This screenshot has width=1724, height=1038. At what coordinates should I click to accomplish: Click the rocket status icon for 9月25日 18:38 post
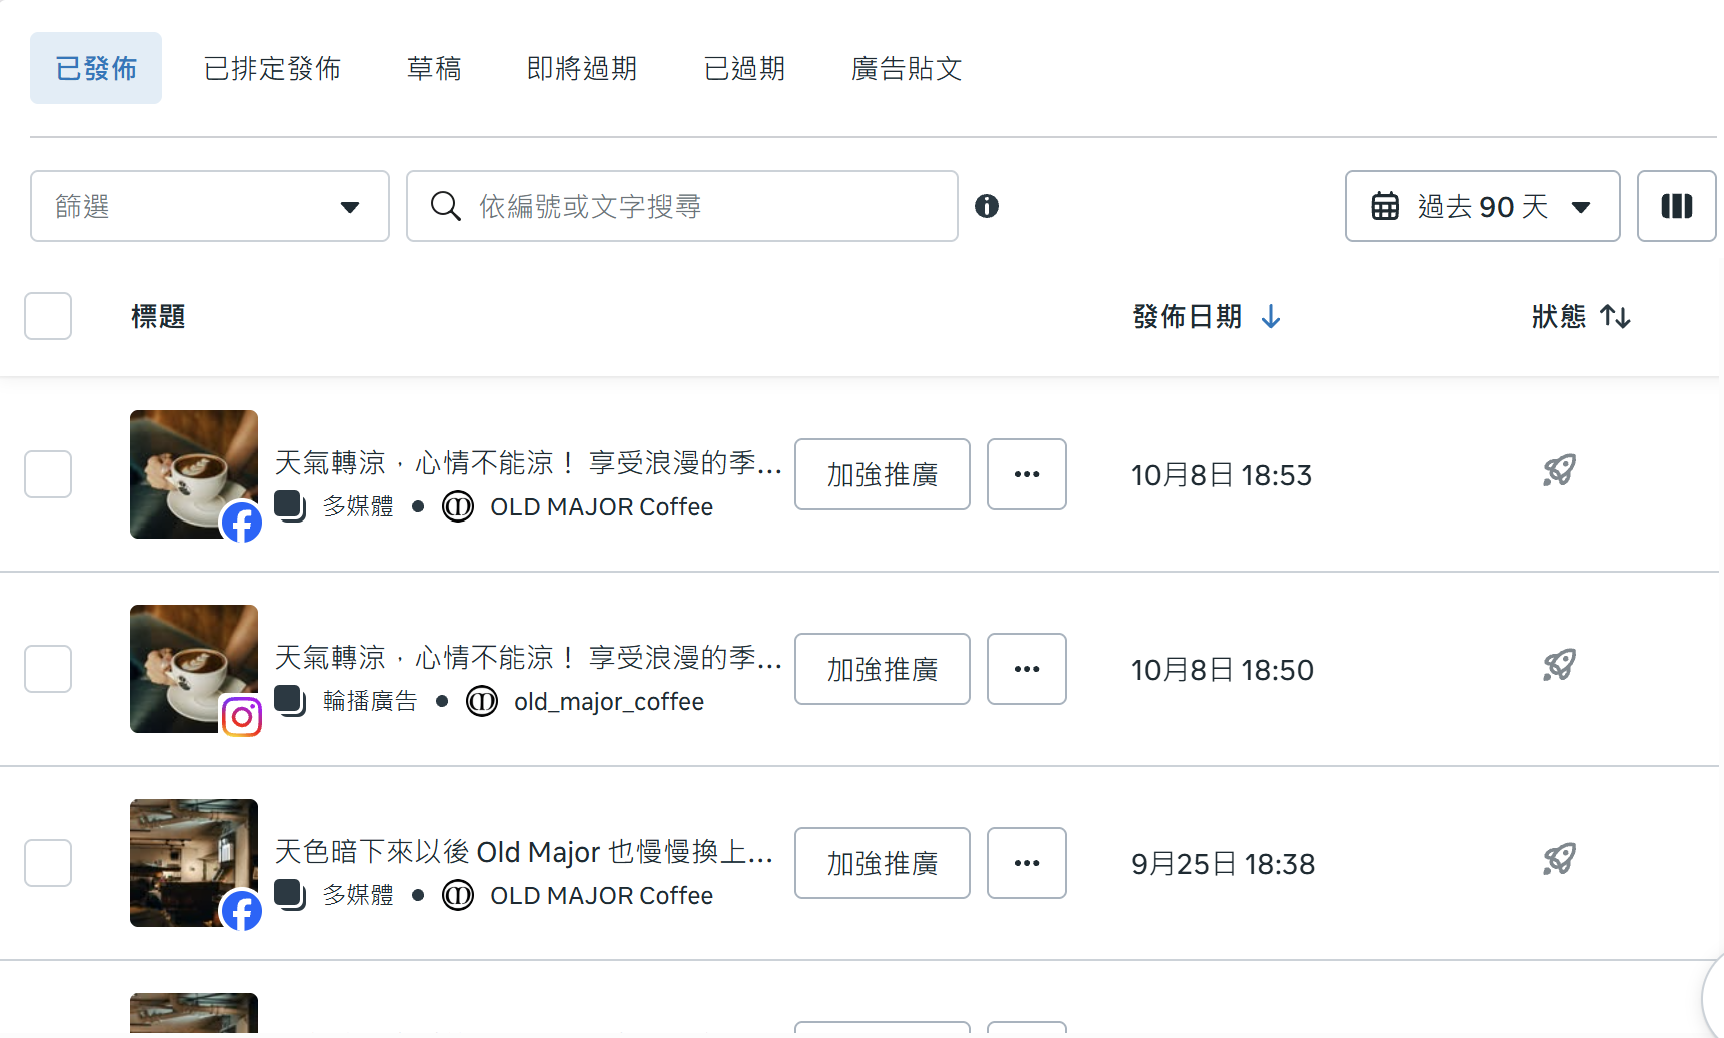1559,860
